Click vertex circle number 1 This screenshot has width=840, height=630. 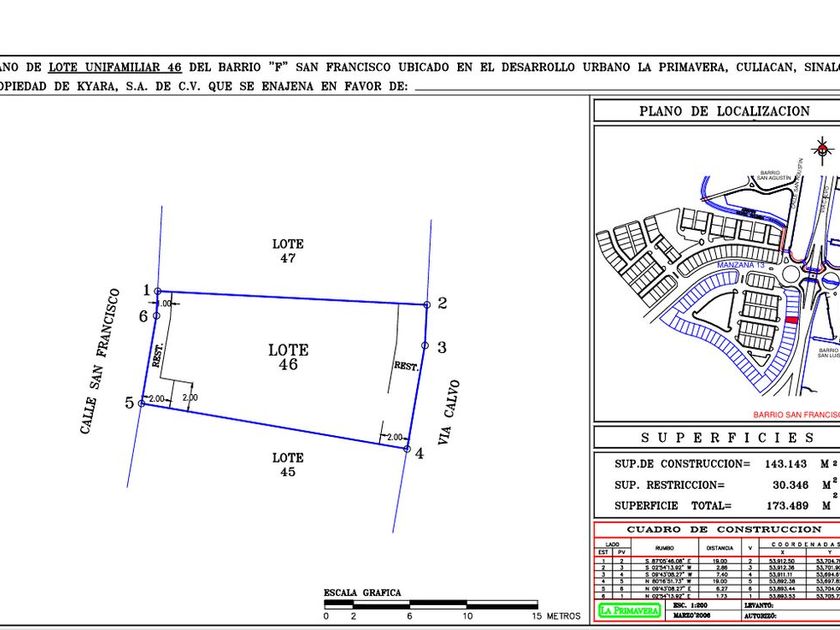pos(158,291)
